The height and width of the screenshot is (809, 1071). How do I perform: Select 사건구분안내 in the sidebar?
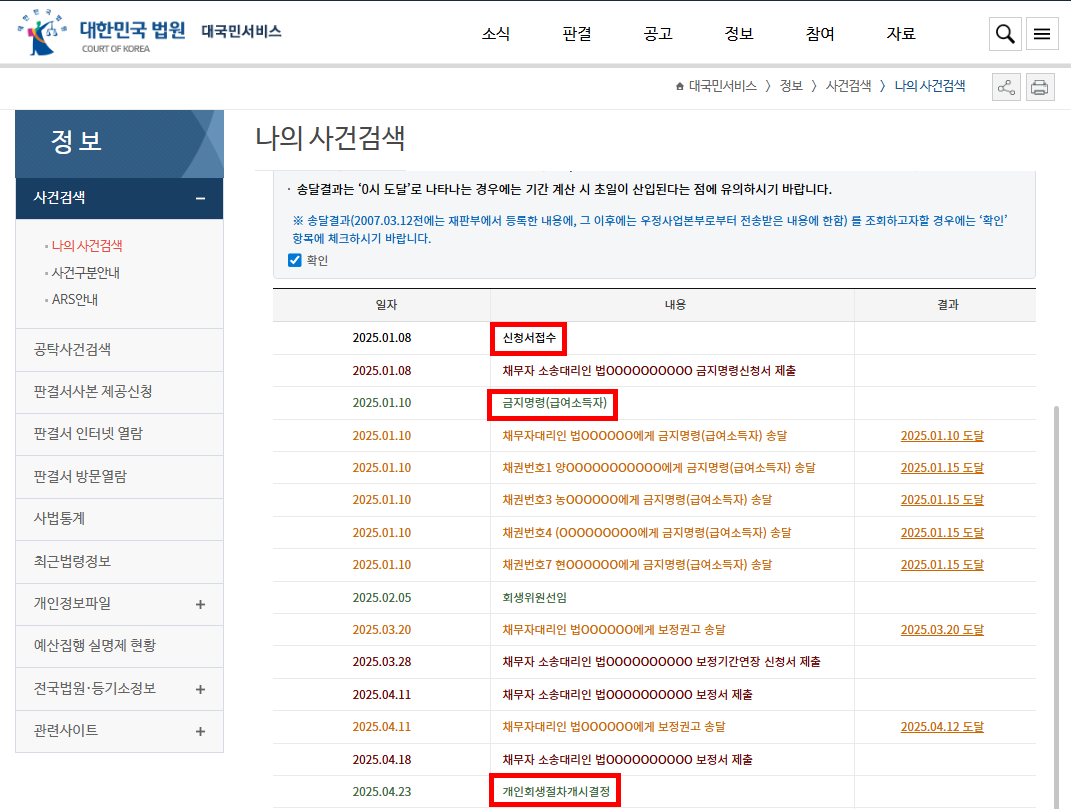click(86, 272)
